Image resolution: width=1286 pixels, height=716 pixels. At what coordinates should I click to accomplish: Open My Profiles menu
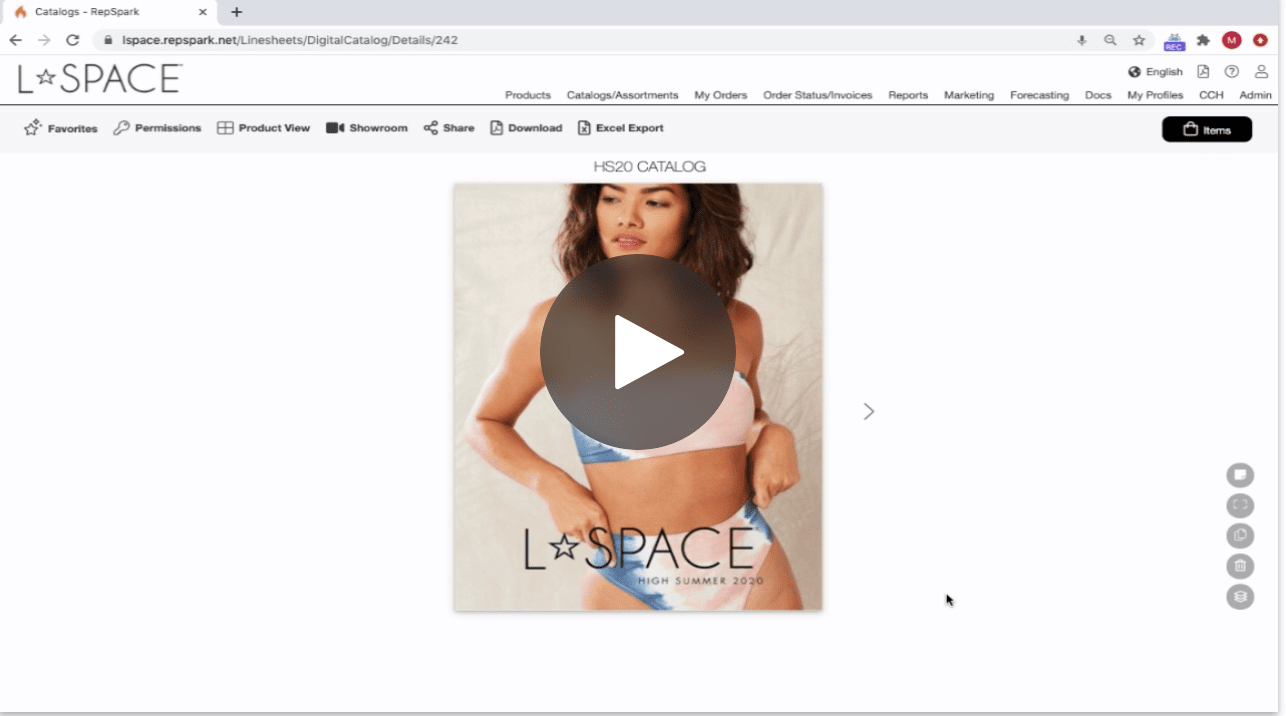1155,95
